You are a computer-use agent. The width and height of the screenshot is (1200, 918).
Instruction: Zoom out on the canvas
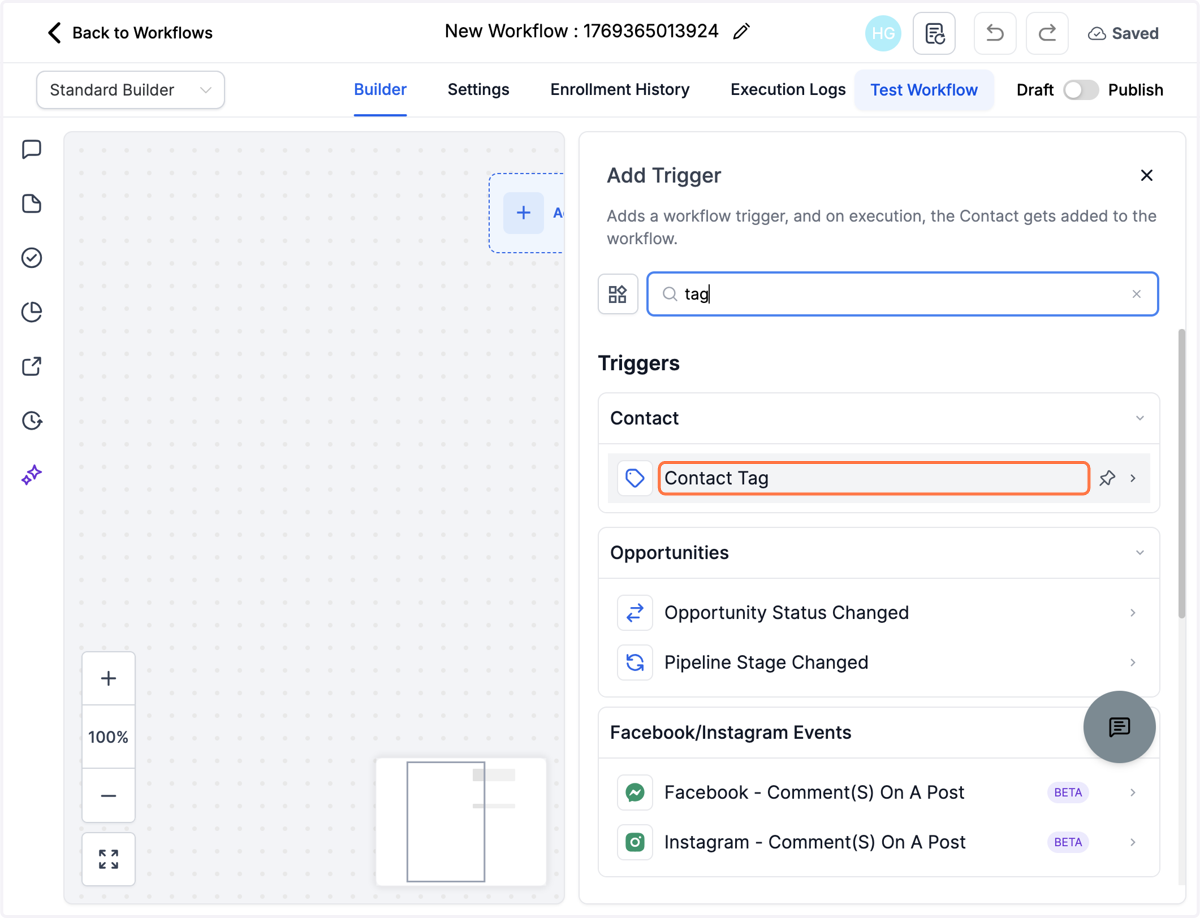coord(109,796)
